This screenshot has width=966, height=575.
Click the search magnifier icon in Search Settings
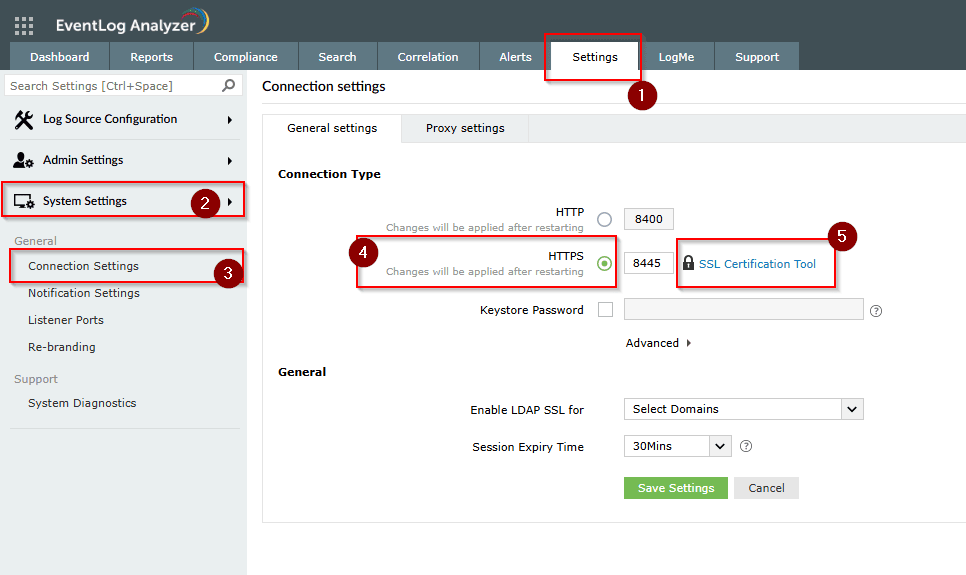click(x=229, y=86)
